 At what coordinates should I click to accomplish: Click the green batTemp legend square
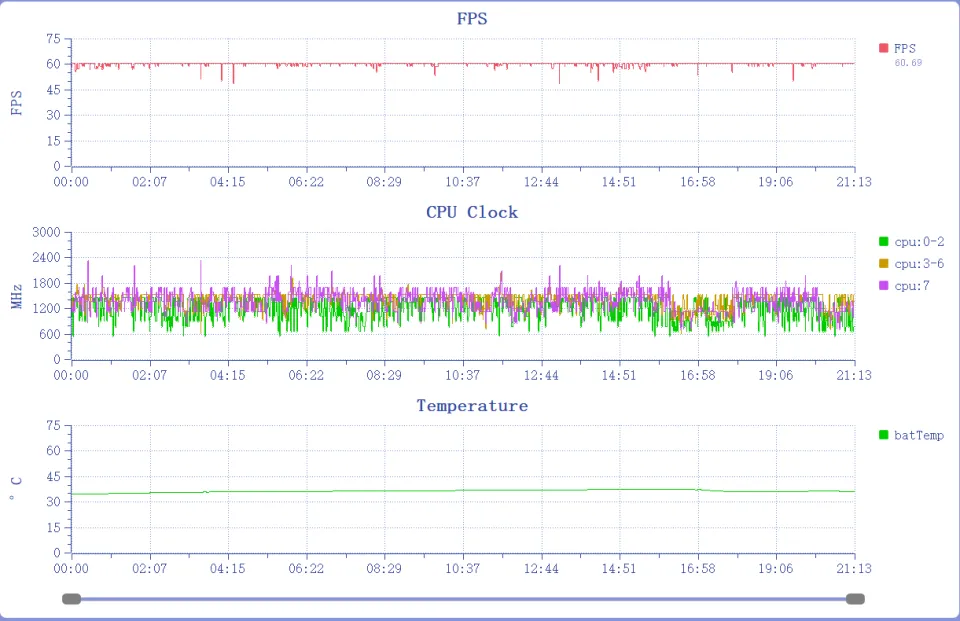(x=883, y=435)
